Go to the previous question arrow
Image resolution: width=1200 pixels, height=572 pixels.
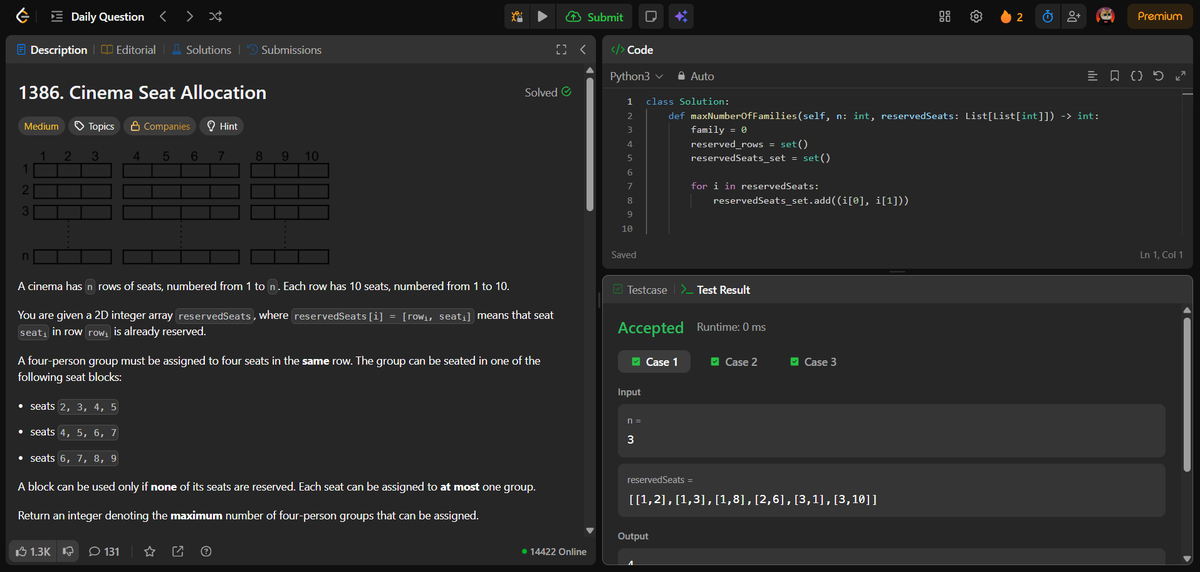point(165,17)
